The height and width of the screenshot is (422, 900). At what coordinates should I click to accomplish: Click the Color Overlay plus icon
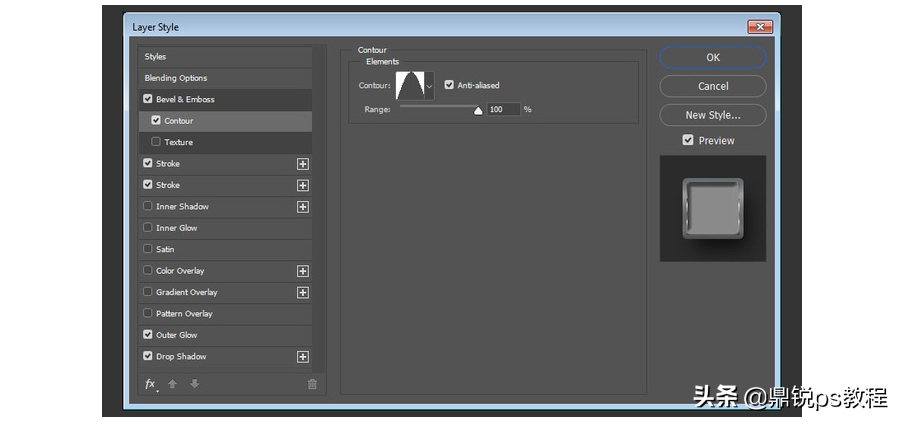pyautogui.click(x=302, y=271)
